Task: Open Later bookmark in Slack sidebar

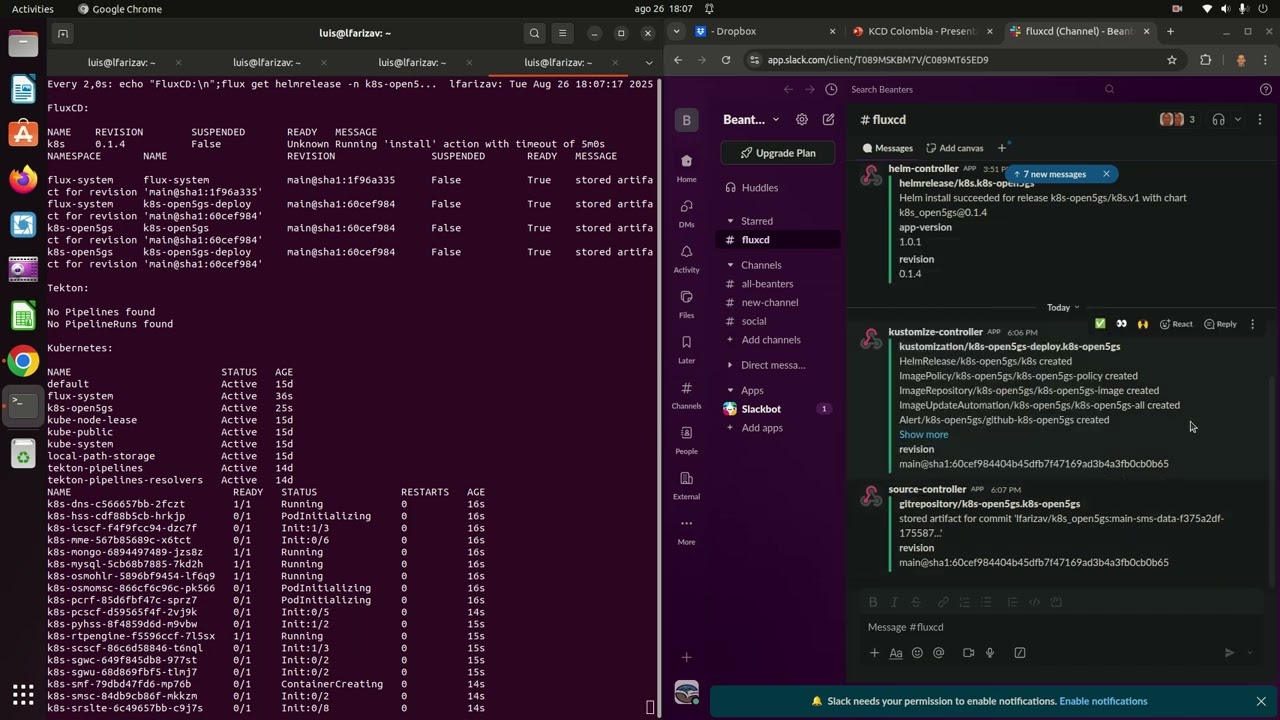Action: (x=686, y=348)
